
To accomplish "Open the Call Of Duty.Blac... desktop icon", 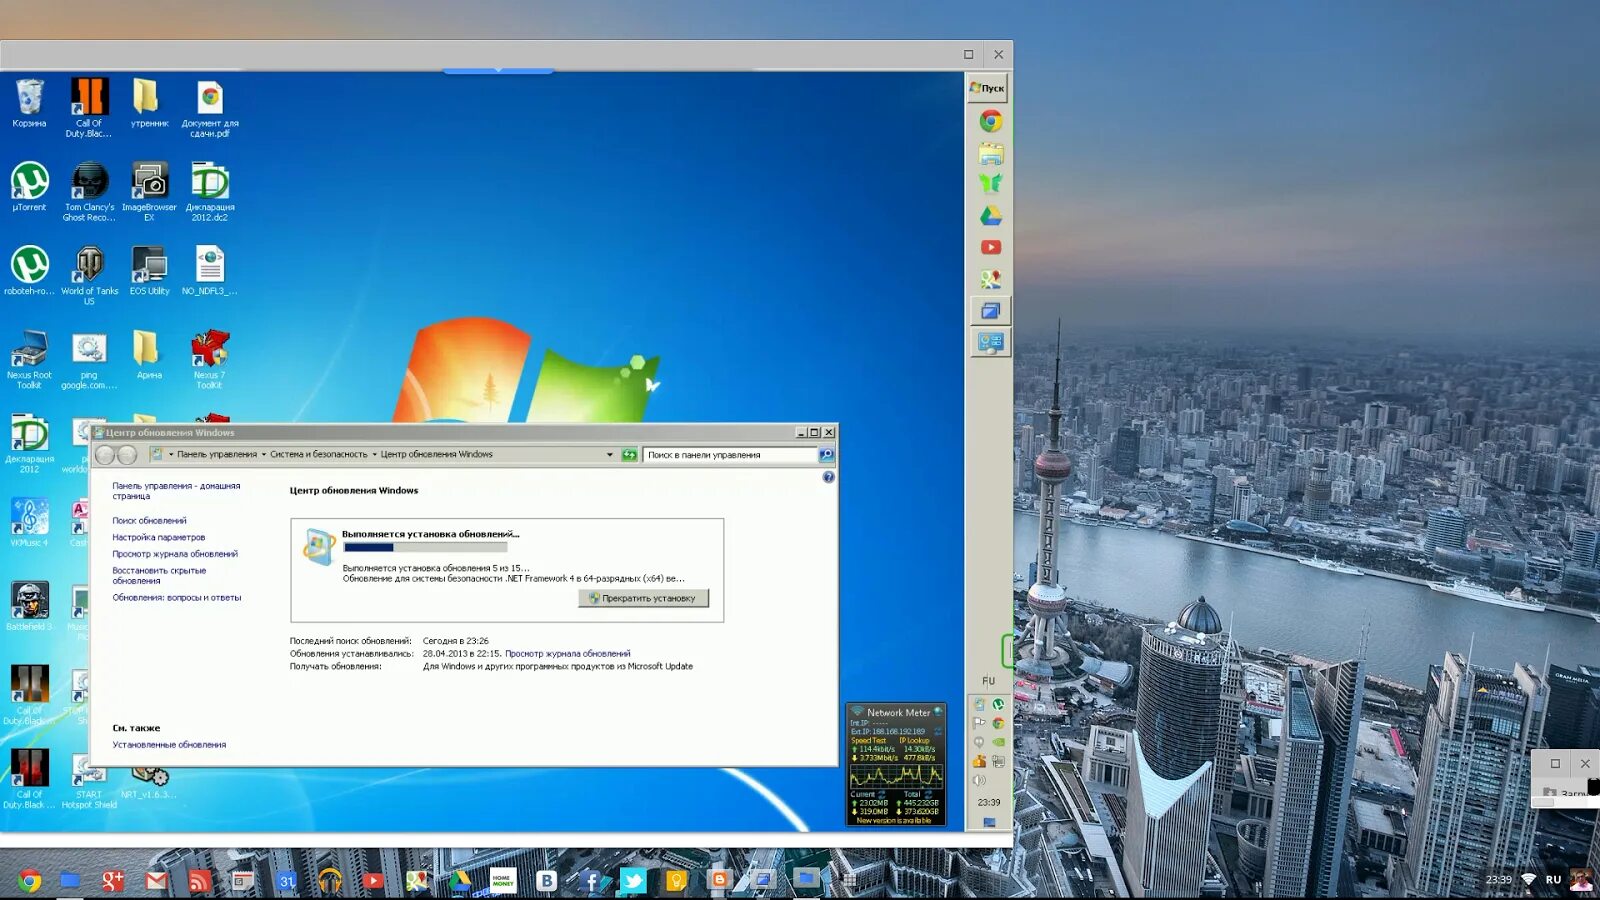I will point(89,107).
